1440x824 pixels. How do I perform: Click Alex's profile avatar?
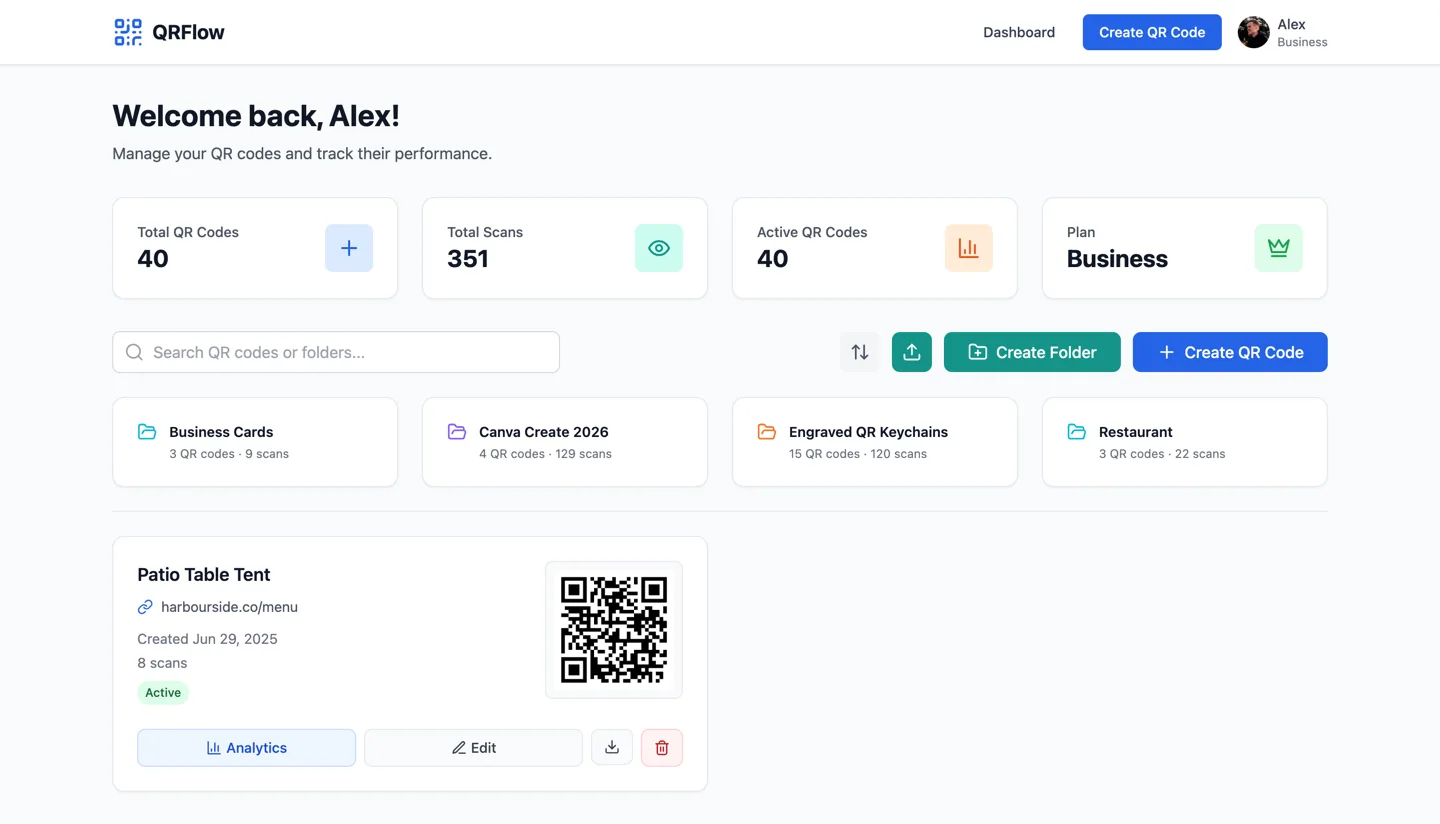coord(1254,32)
